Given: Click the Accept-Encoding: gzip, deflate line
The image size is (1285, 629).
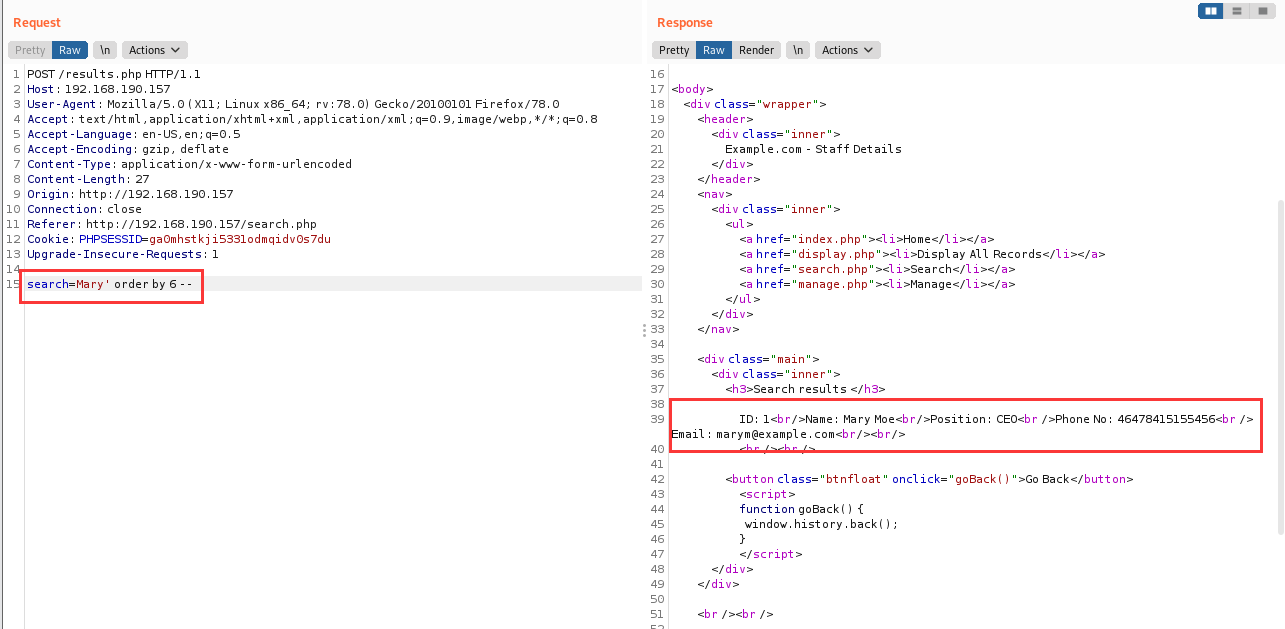Looking at the screenshot, I should (128, 149).
